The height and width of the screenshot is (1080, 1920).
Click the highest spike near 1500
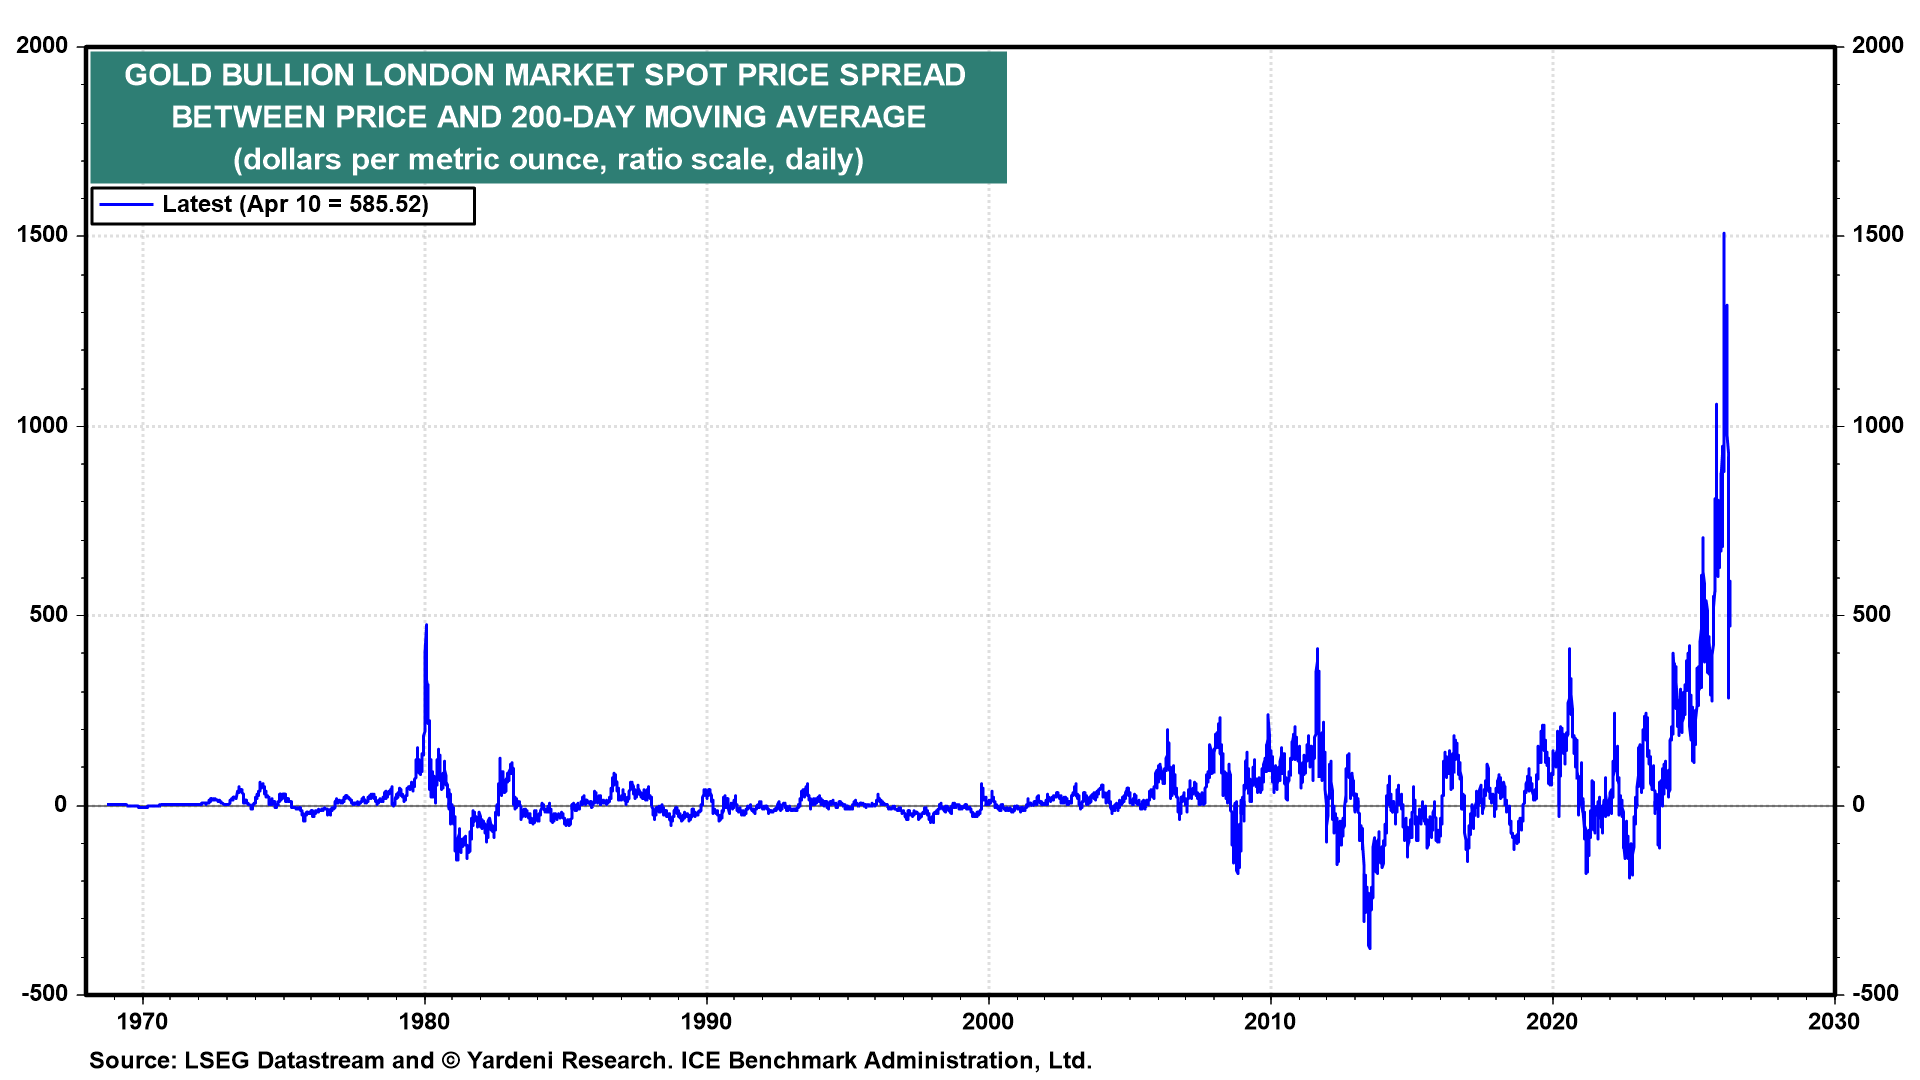(1723, 234)
